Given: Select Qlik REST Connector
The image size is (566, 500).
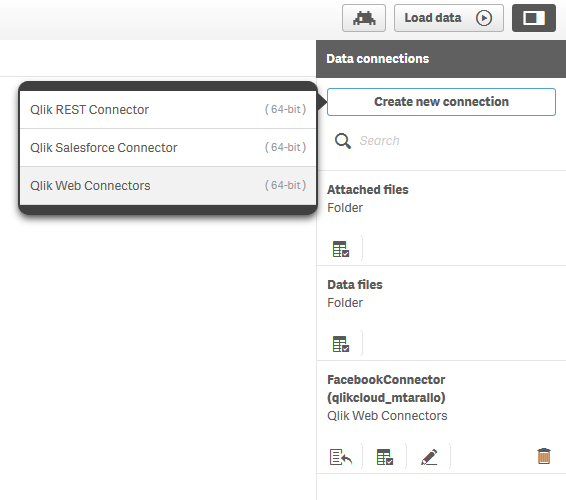Looking at the screenshot, I should 168,109.
